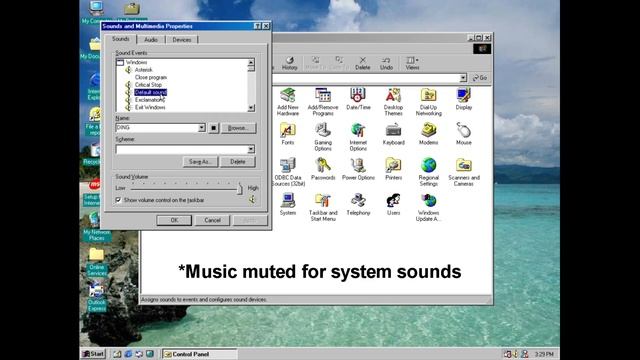This screenshot has height=360, width=640.
Task: Switch to the Sounds tab
Action: click(120, 39)
